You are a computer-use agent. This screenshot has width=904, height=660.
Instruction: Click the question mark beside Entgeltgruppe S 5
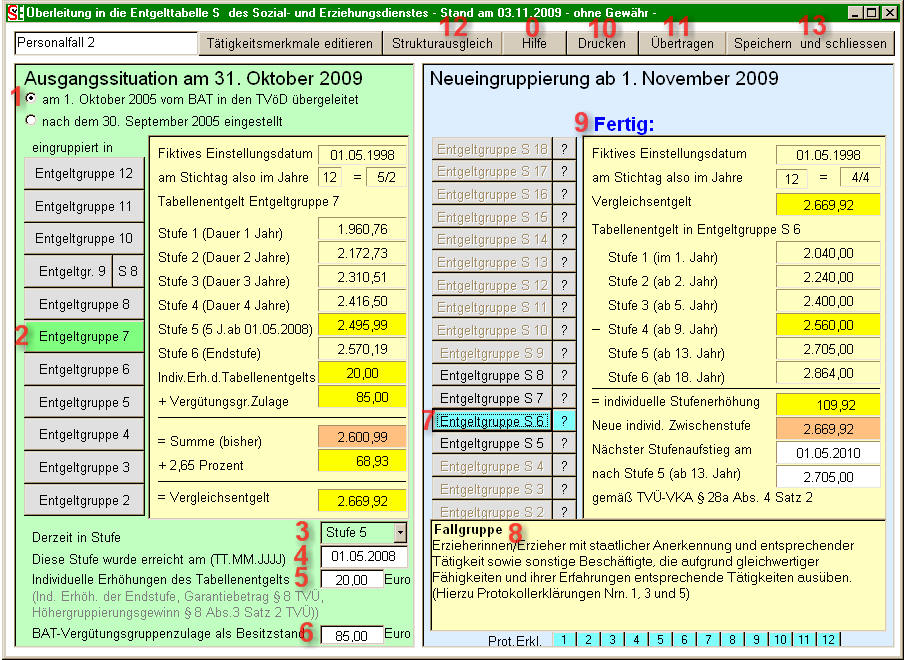[x=563, y=443]
